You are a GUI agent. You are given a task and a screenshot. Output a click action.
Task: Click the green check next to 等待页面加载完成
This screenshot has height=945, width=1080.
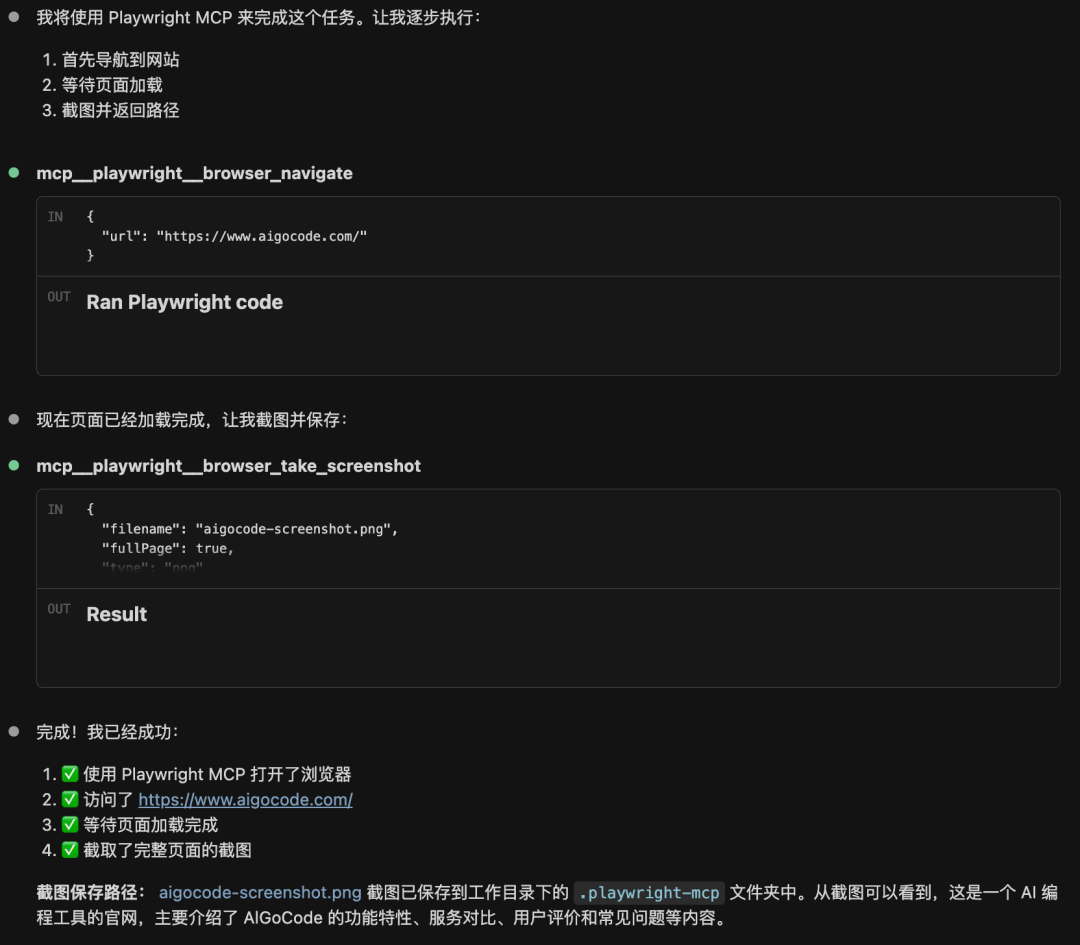(x=70, y=824)
